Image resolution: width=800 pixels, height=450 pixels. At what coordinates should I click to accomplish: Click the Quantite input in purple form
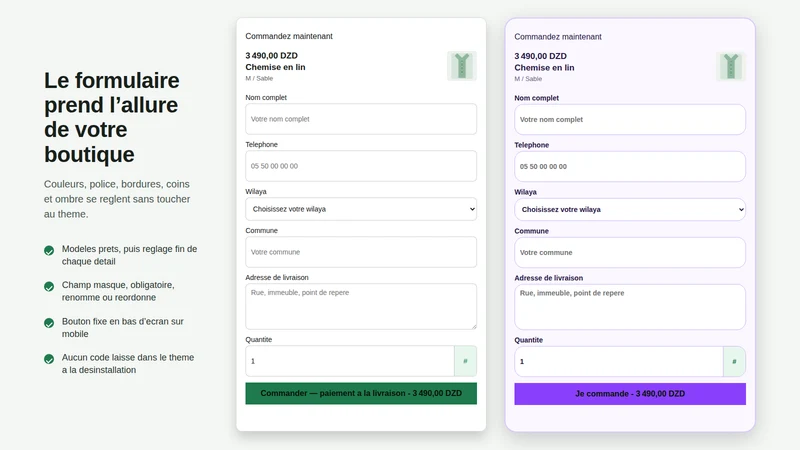click(618, 362)
